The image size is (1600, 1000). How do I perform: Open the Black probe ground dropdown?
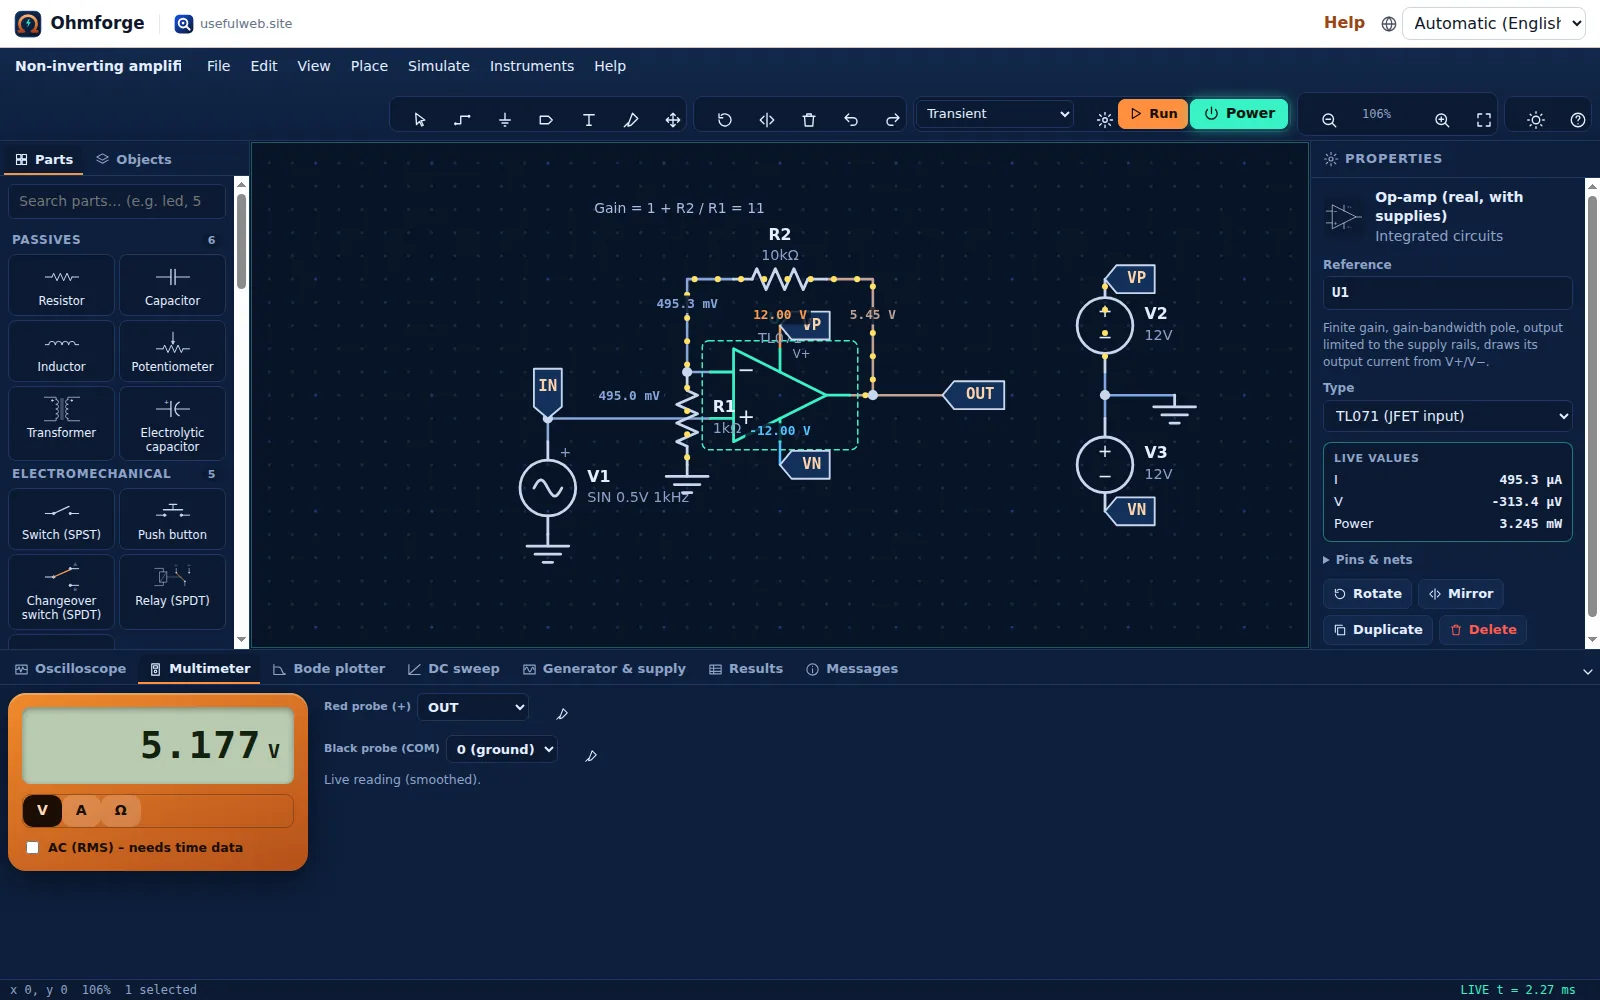[x=501, y=749]
